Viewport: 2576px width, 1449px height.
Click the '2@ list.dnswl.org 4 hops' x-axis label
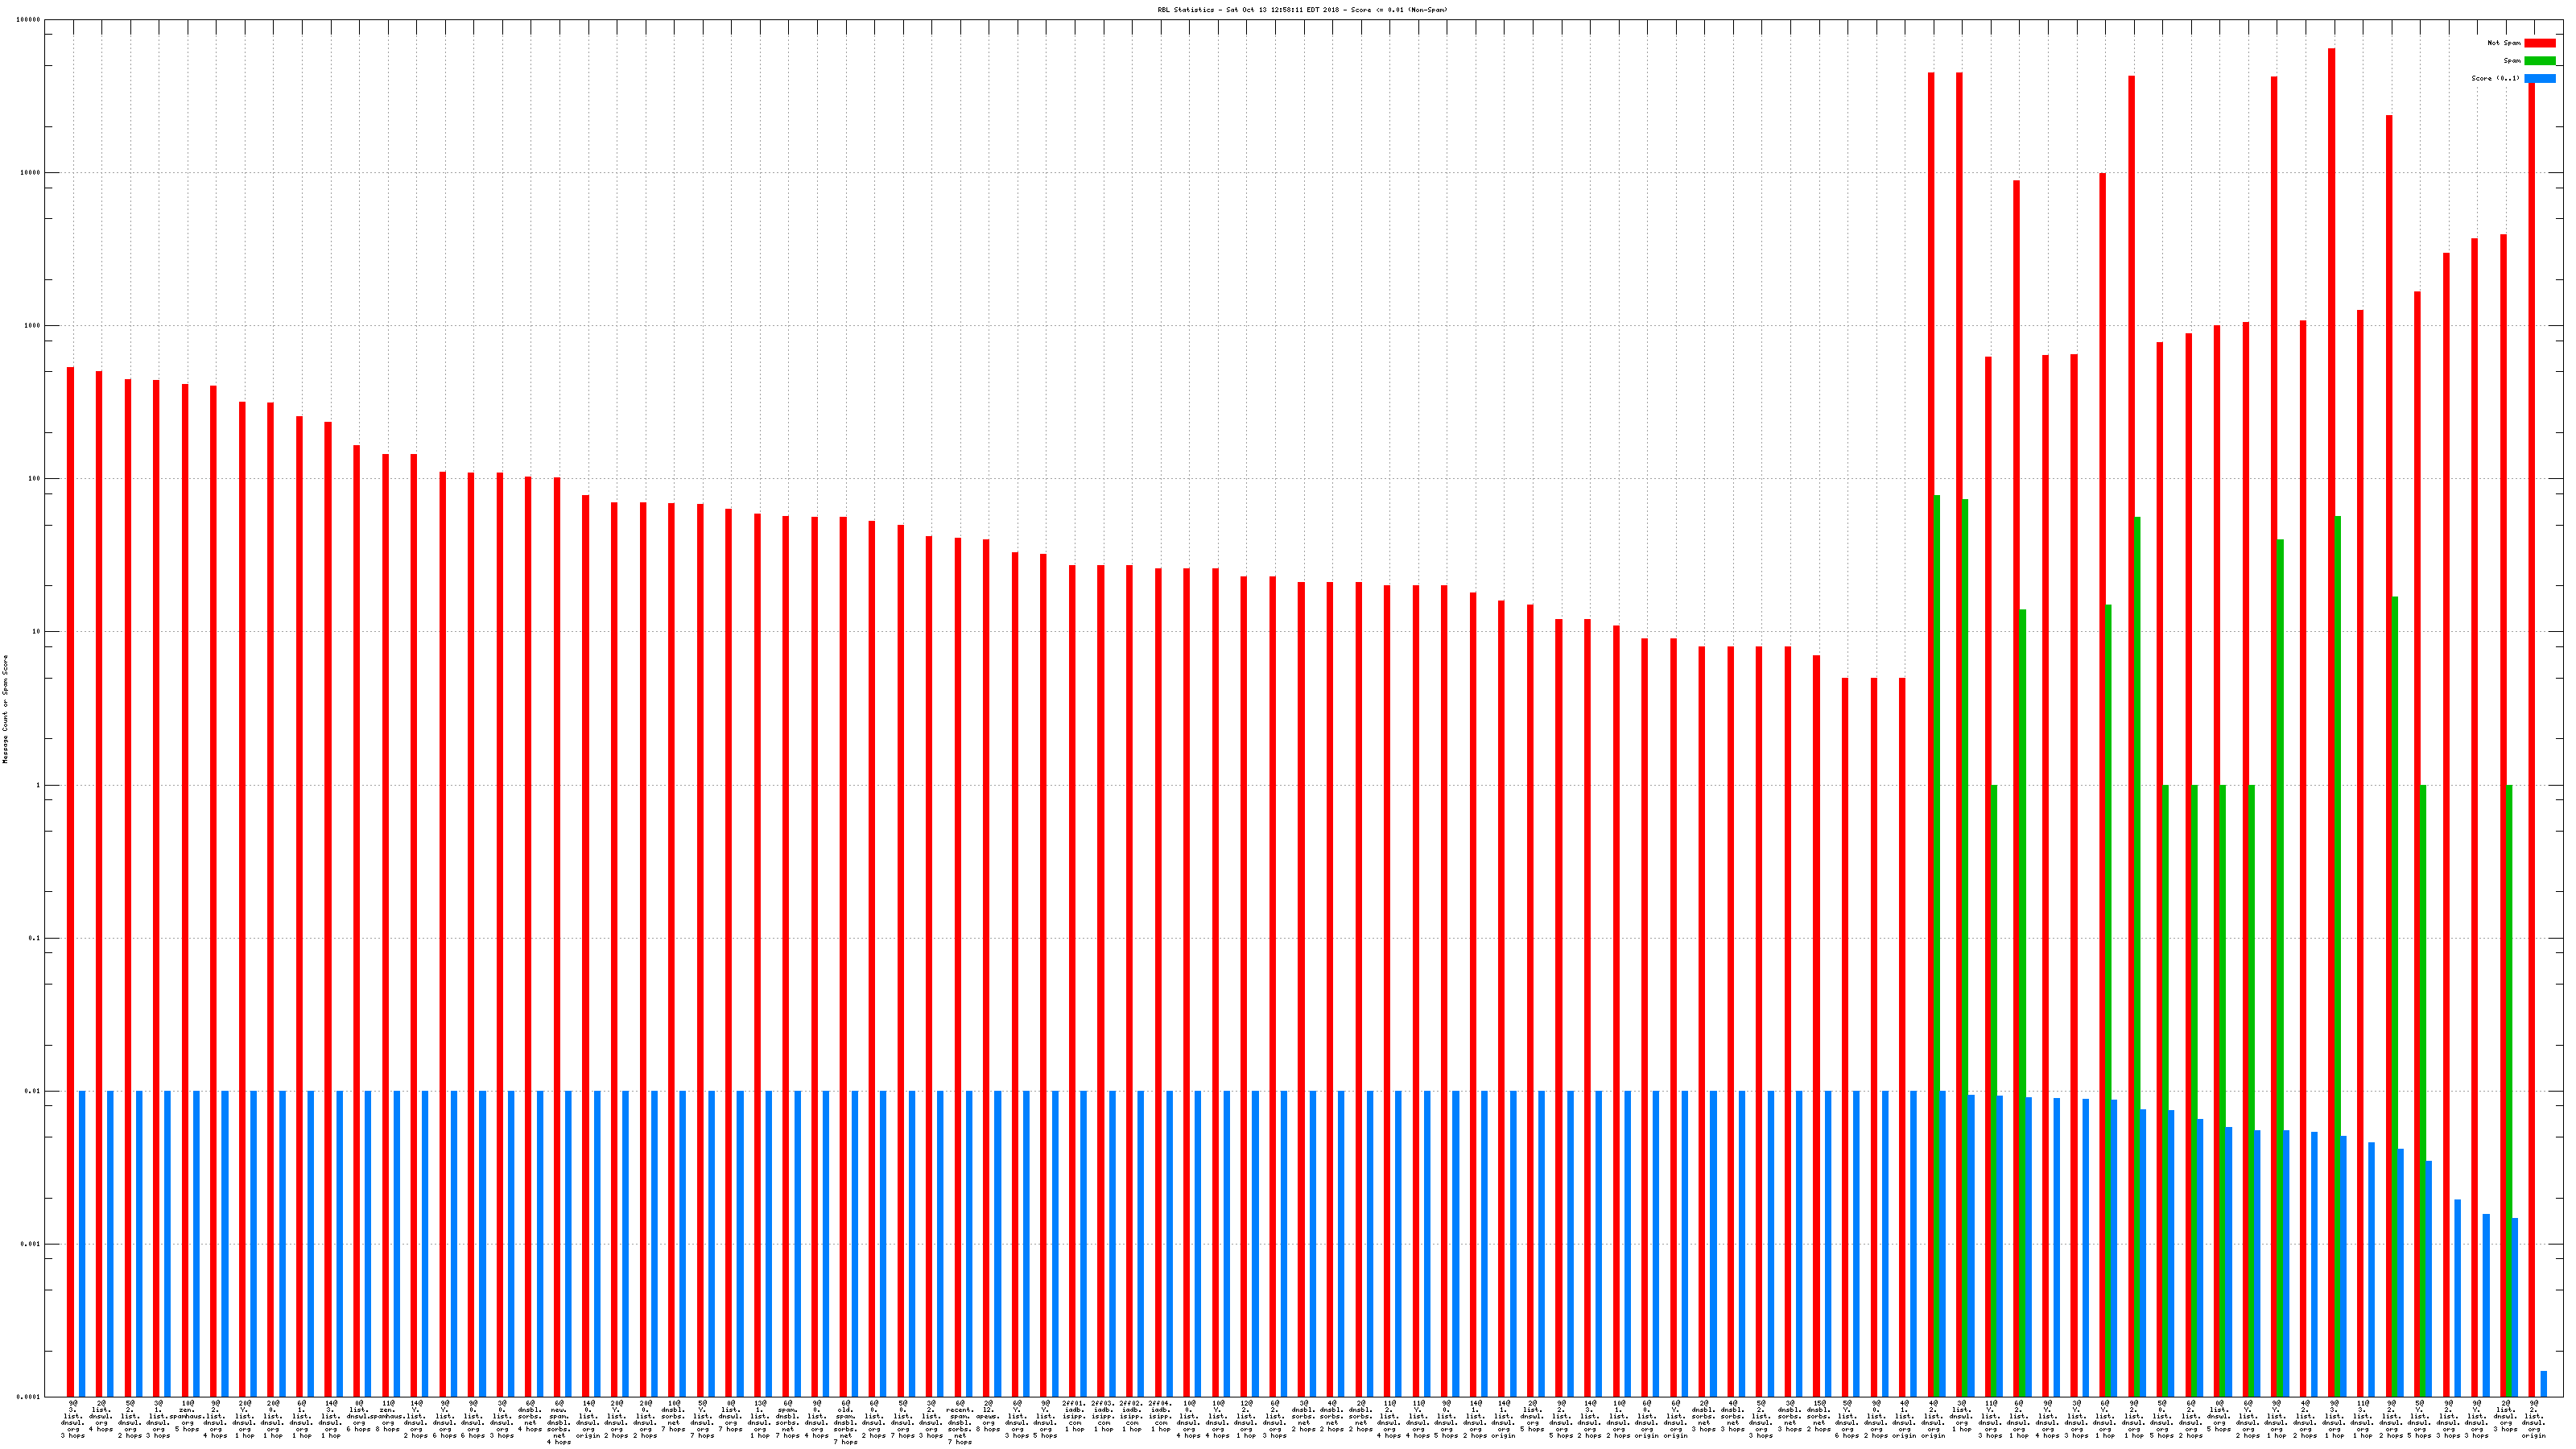(x=101, y=1417)
